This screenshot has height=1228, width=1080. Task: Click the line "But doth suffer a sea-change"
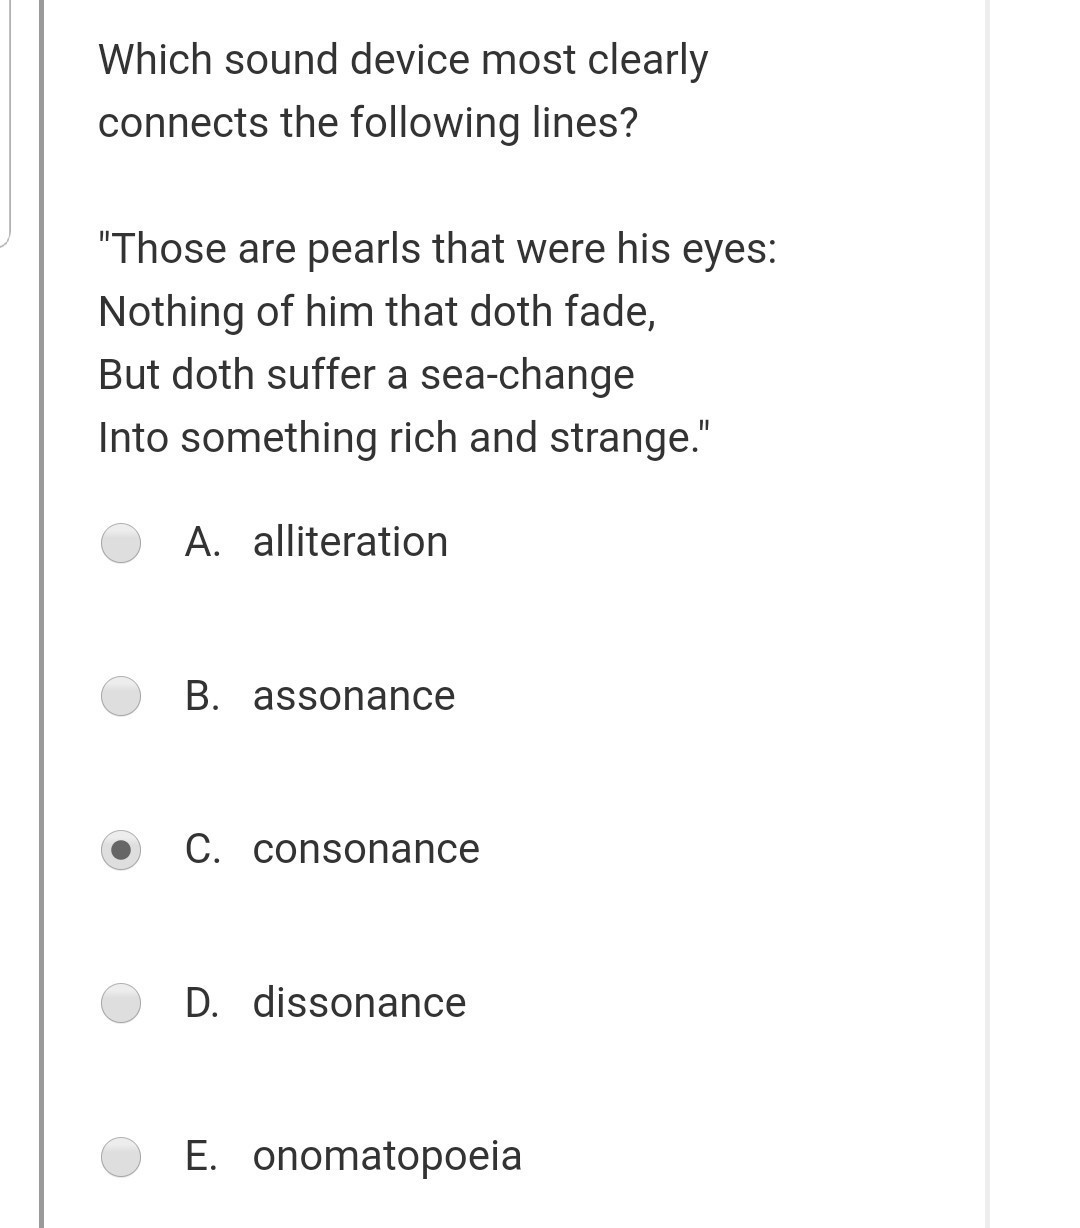(x=366, y=375)
